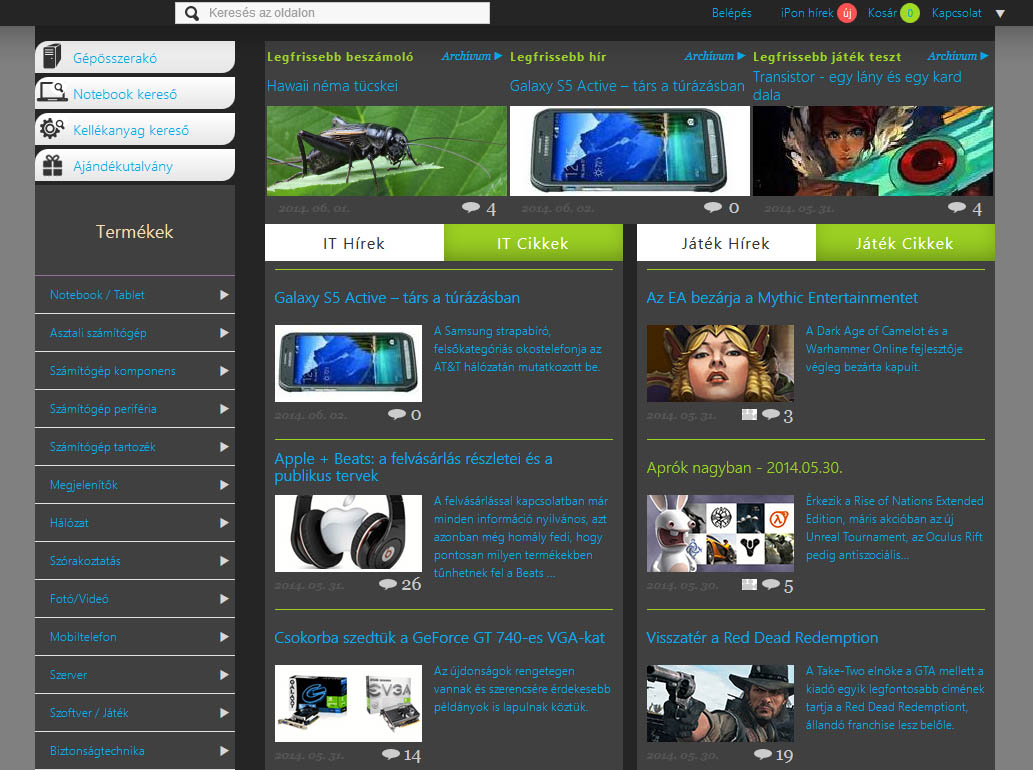
Task: Open the gallery icon on the Aprók nagyban article
Action: tap(748, 585)
